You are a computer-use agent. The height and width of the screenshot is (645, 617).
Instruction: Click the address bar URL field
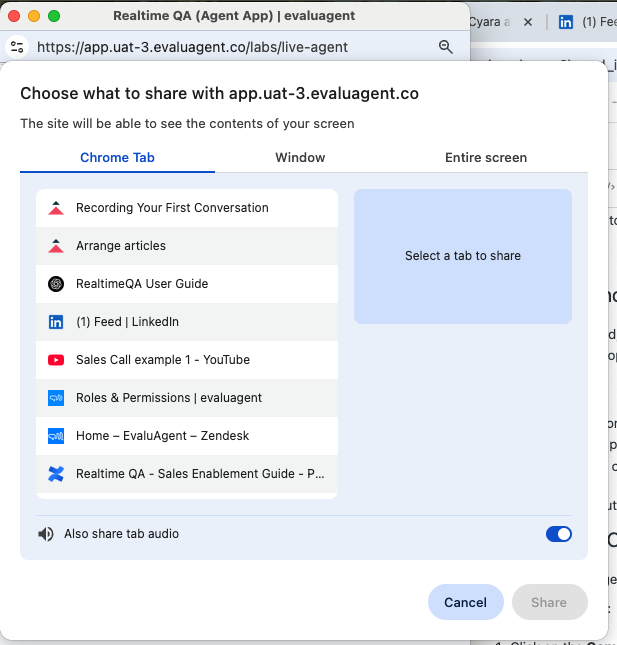tap(193, 47)
